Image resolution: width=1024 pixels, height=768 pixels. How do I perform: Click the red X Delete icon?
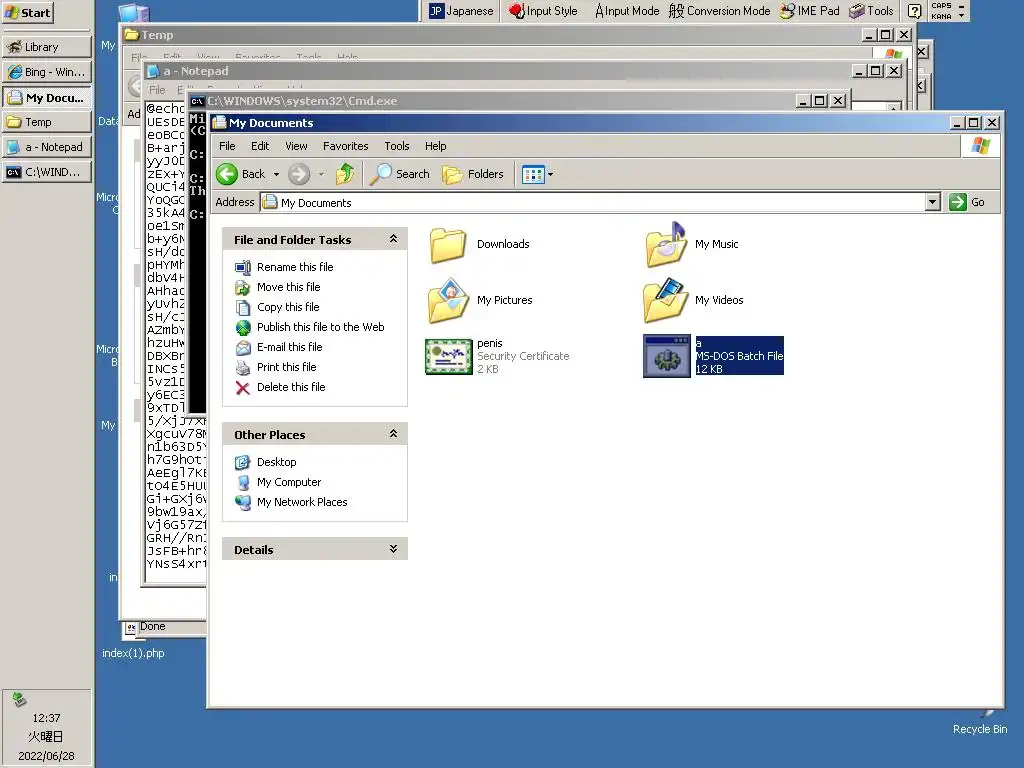point(242,388)
